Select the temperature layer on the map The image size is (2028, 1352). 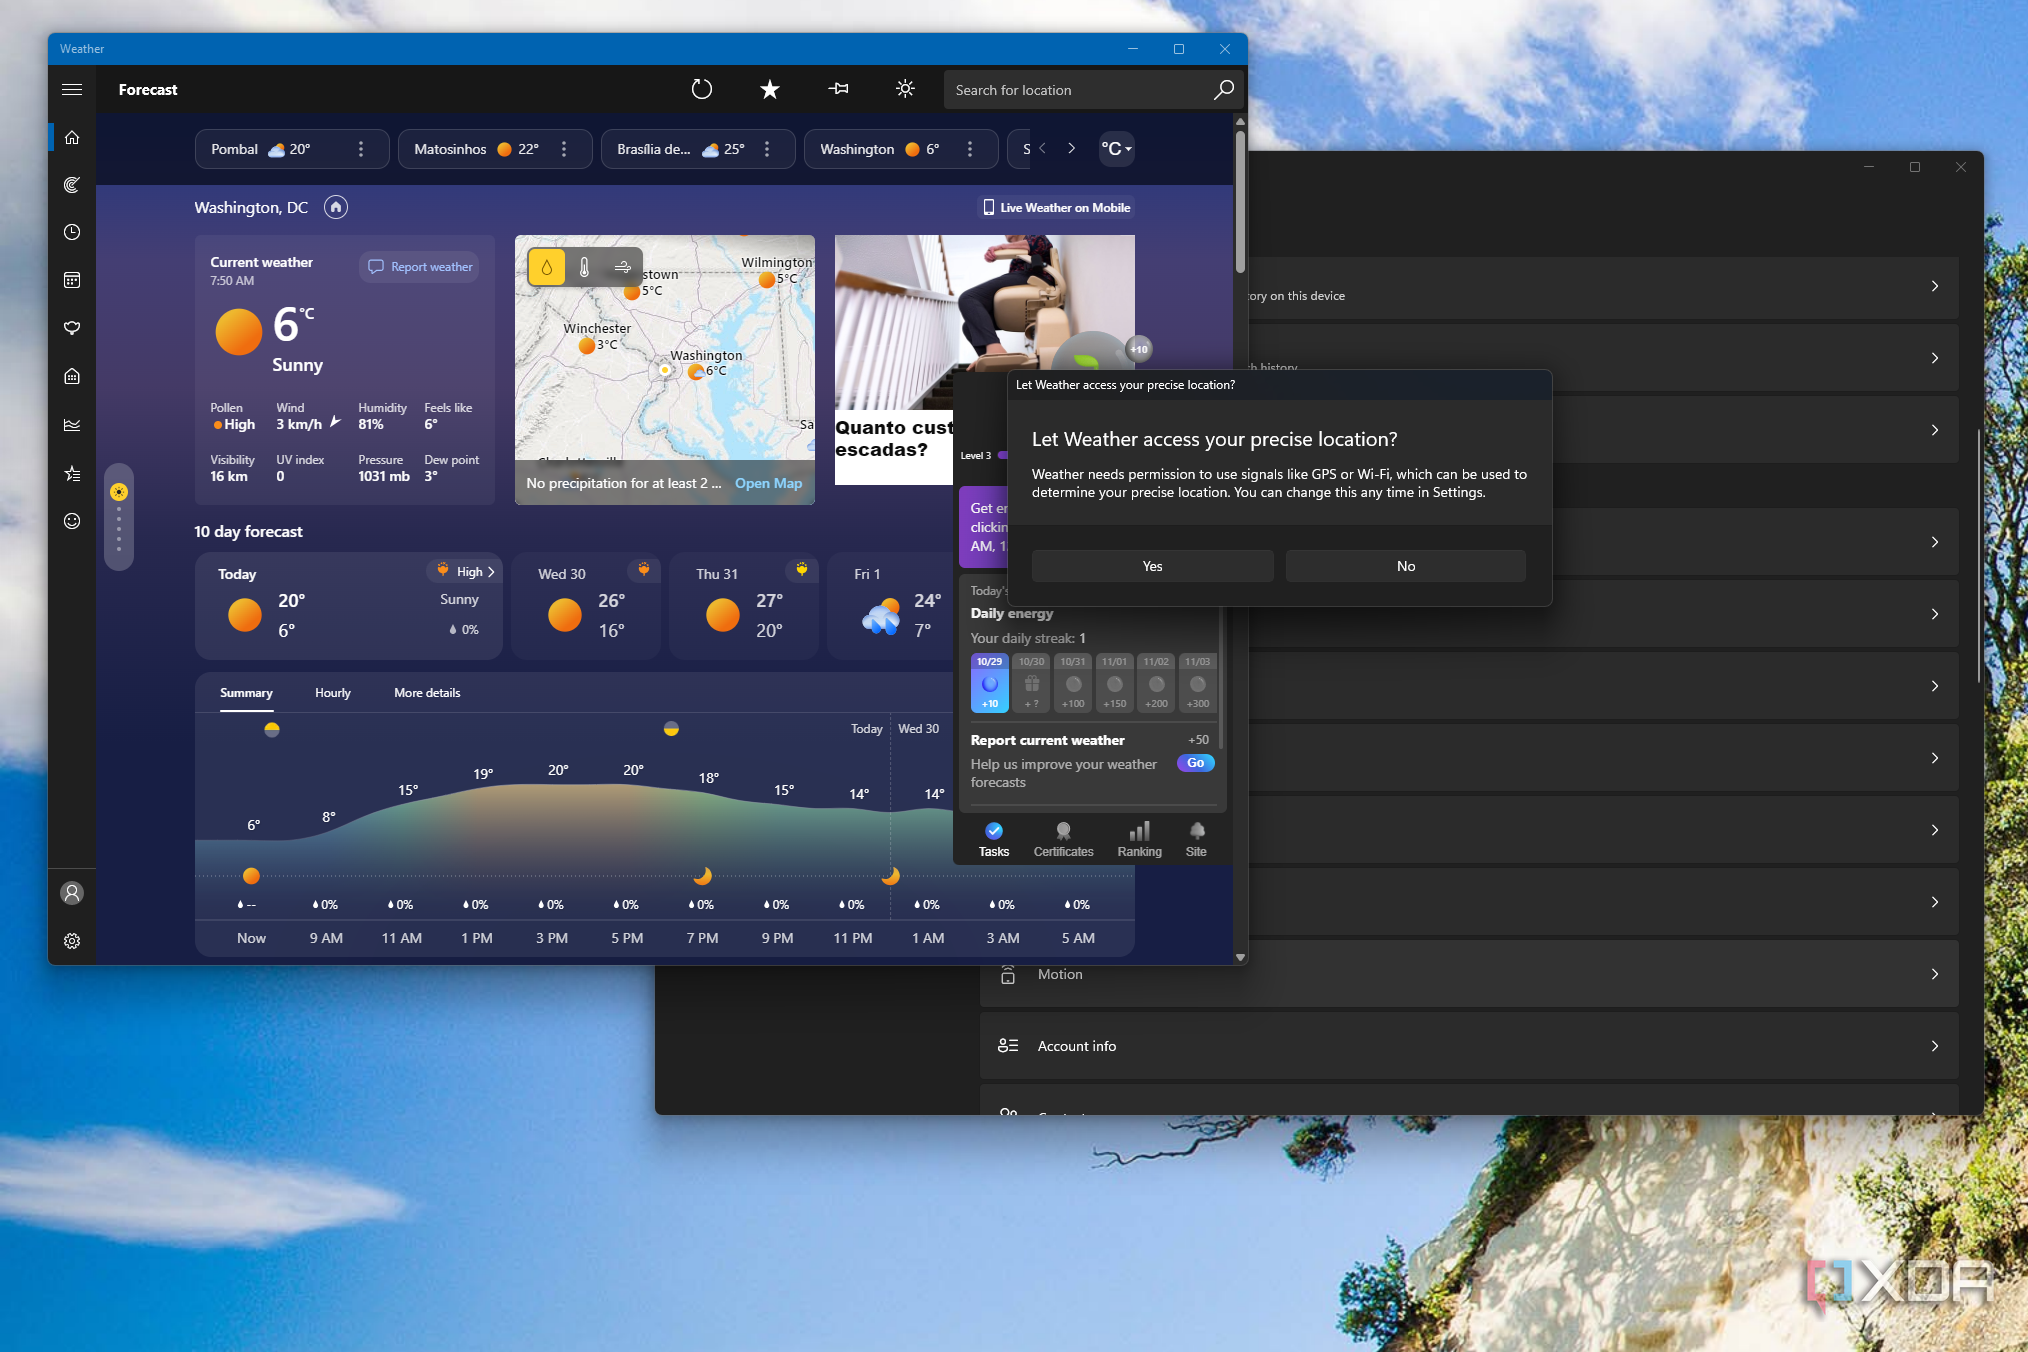[x=584, y=267]
